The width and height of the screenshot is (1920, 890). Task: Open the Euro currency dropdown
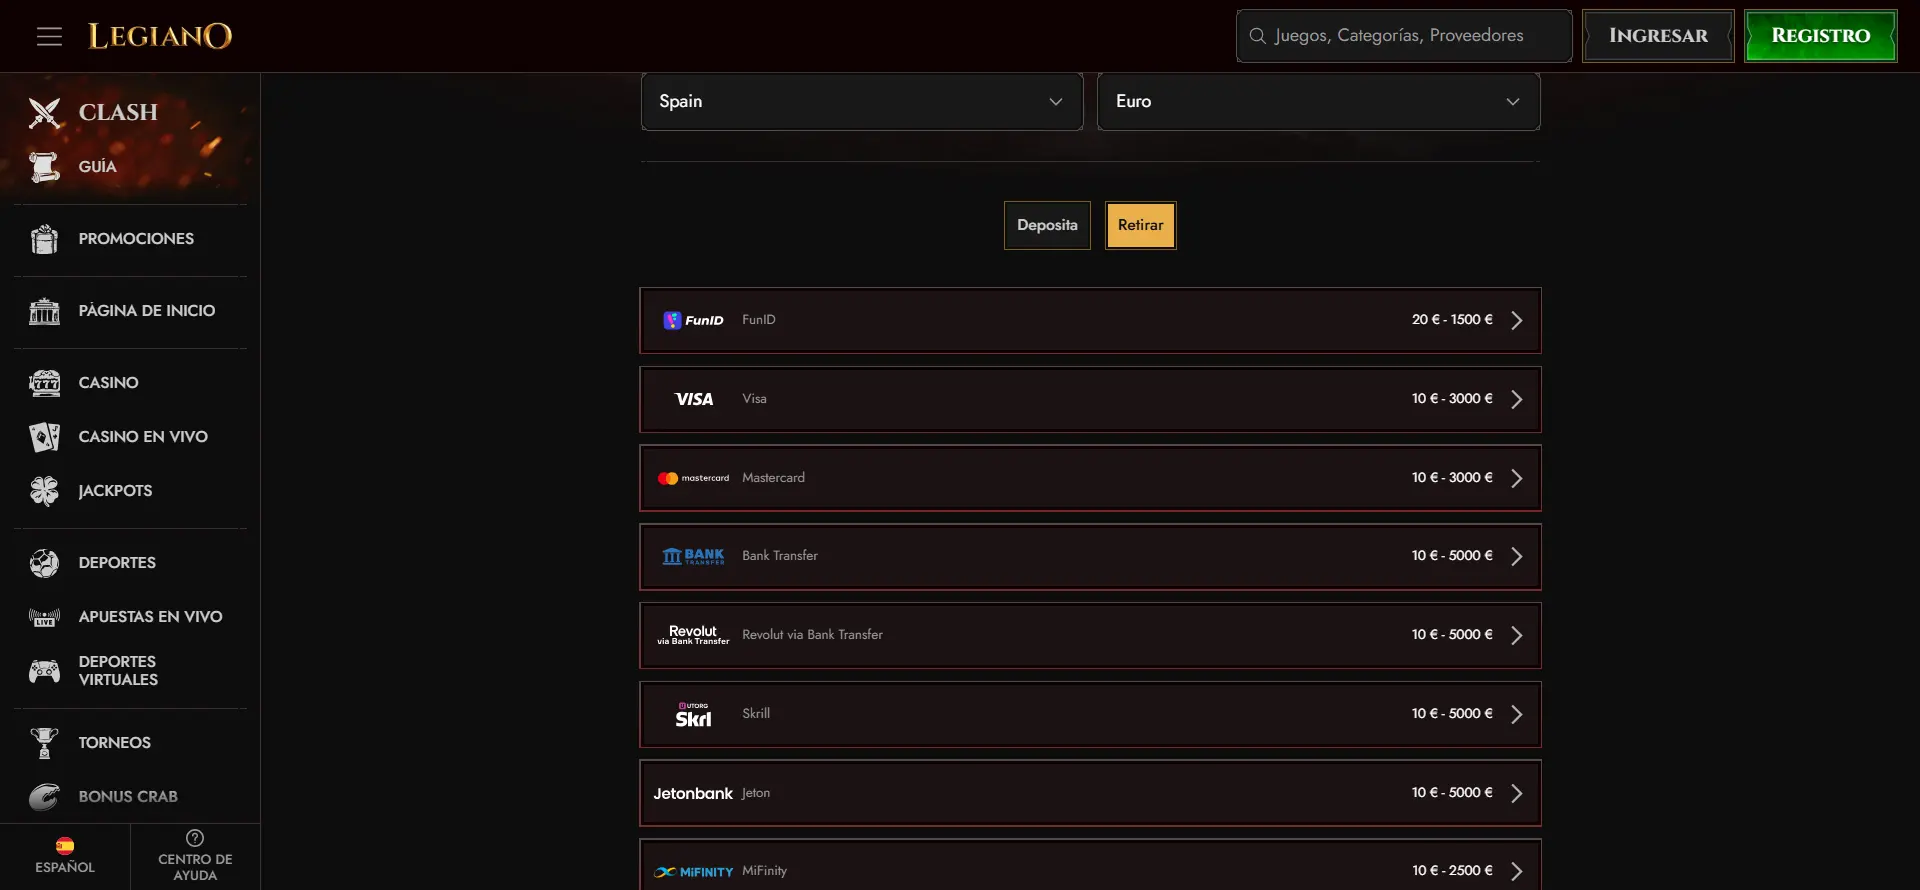click(1318, 102)
